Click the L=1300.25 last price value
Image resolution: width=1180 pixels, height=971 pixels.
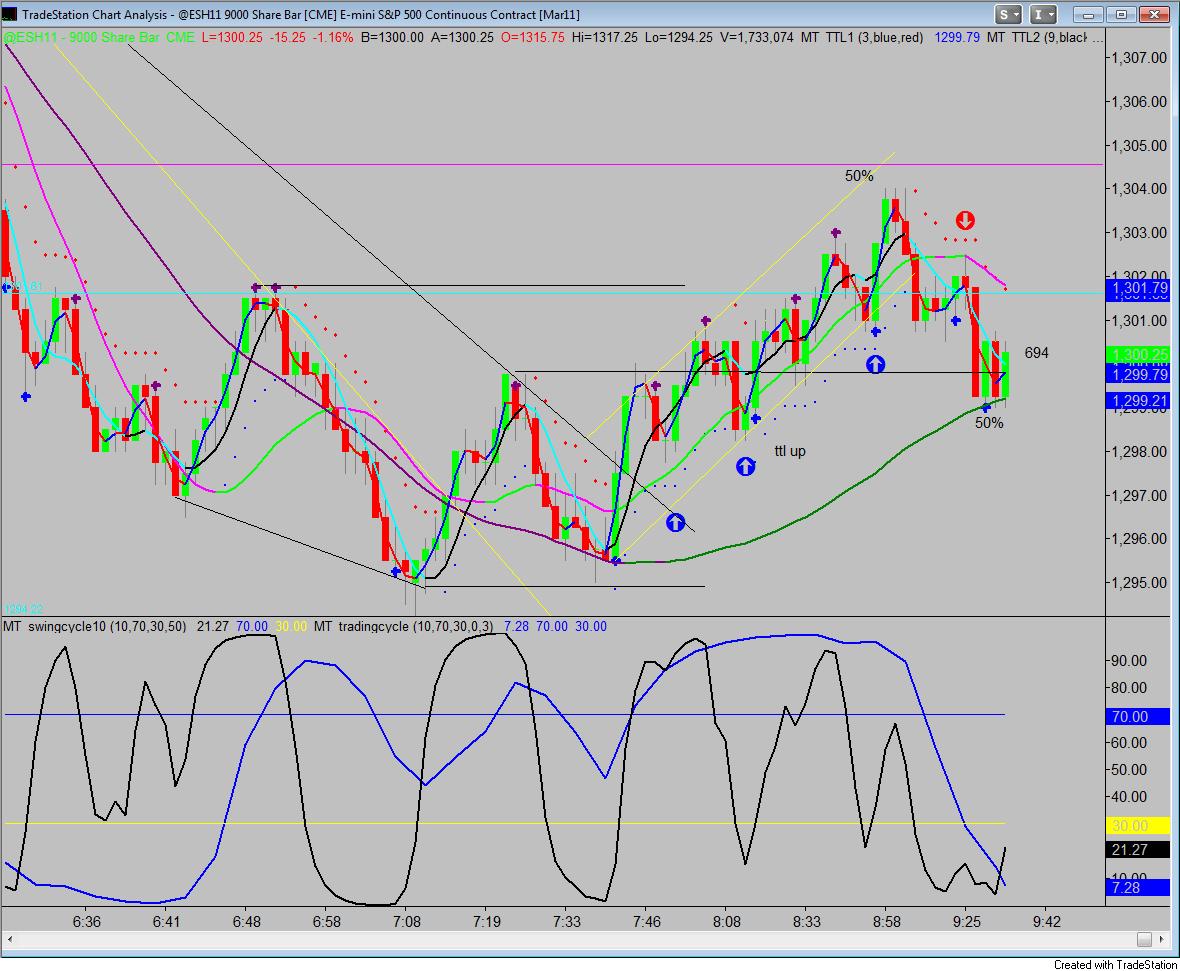232,37
